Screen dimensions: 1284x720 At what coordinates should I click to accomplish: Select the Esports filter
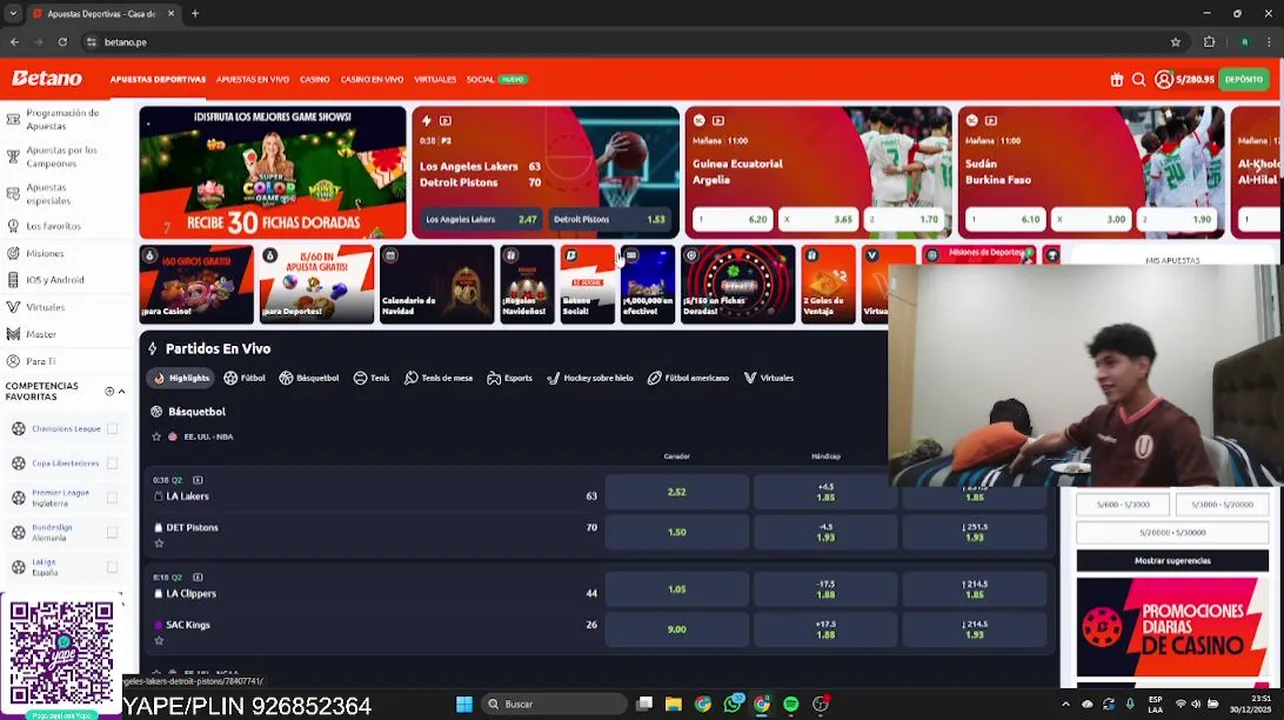point(510,378)
